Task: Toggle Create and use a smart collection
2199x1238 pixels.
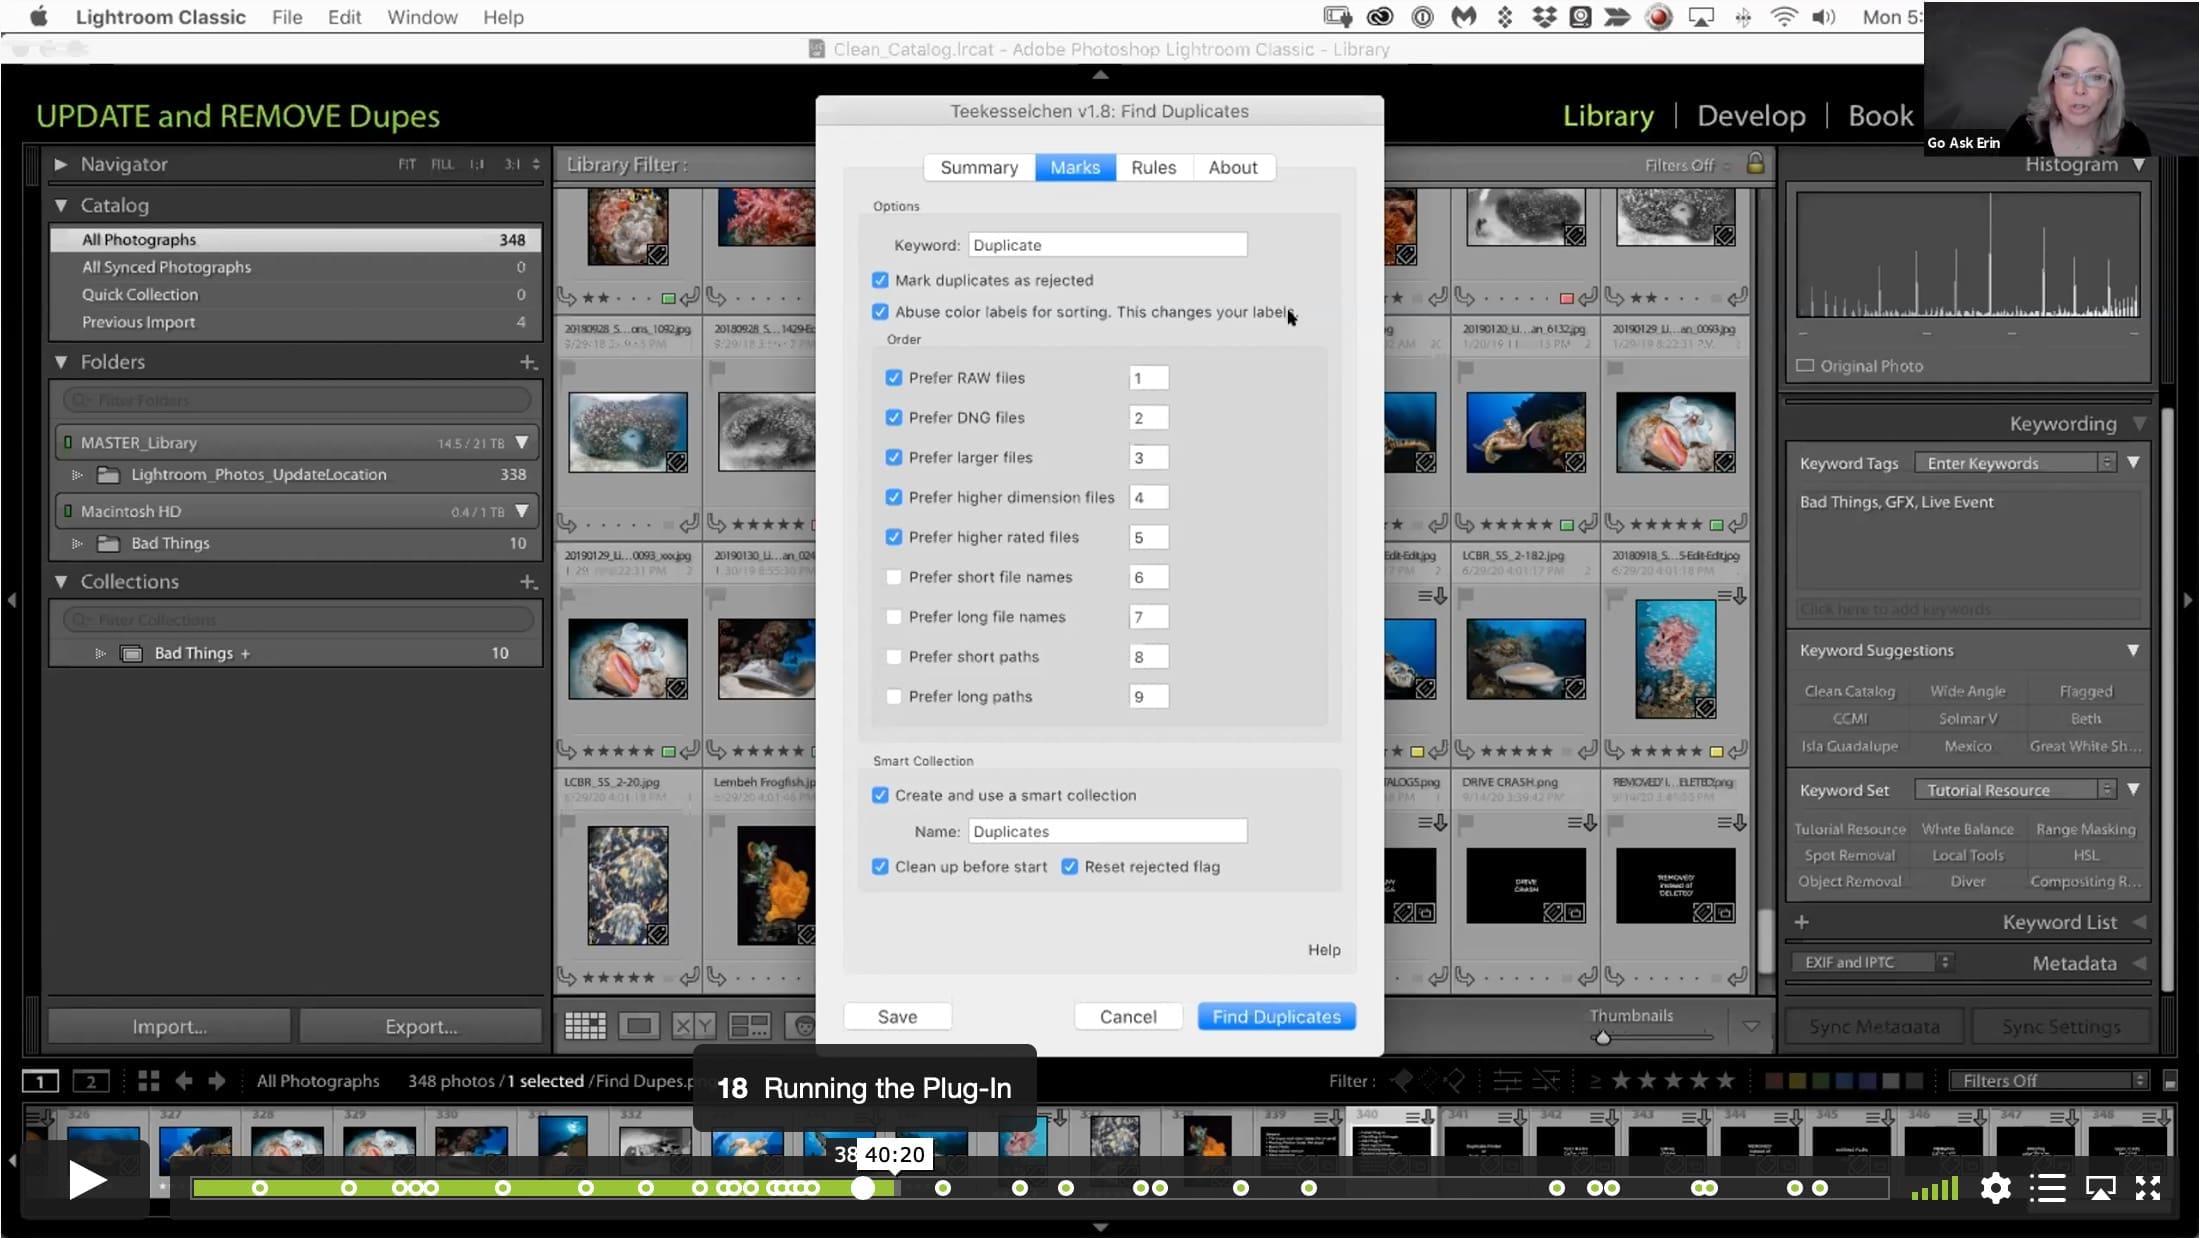Action: pyautogui.click(x=880, y=795)
